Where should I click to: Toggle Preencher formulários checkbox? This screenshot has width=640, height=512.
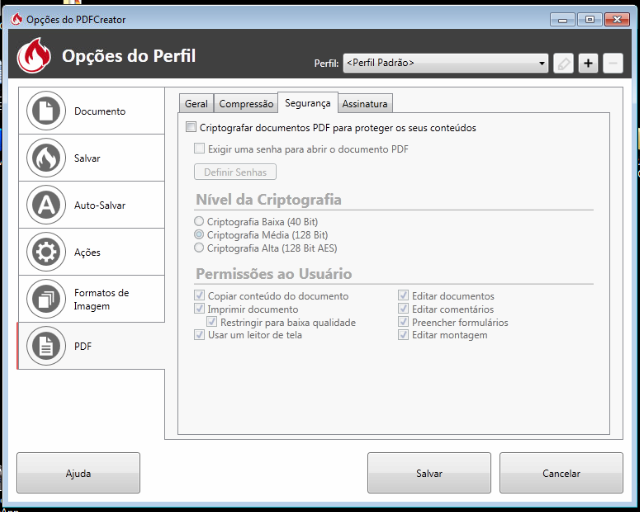click(x=403, y=321)
